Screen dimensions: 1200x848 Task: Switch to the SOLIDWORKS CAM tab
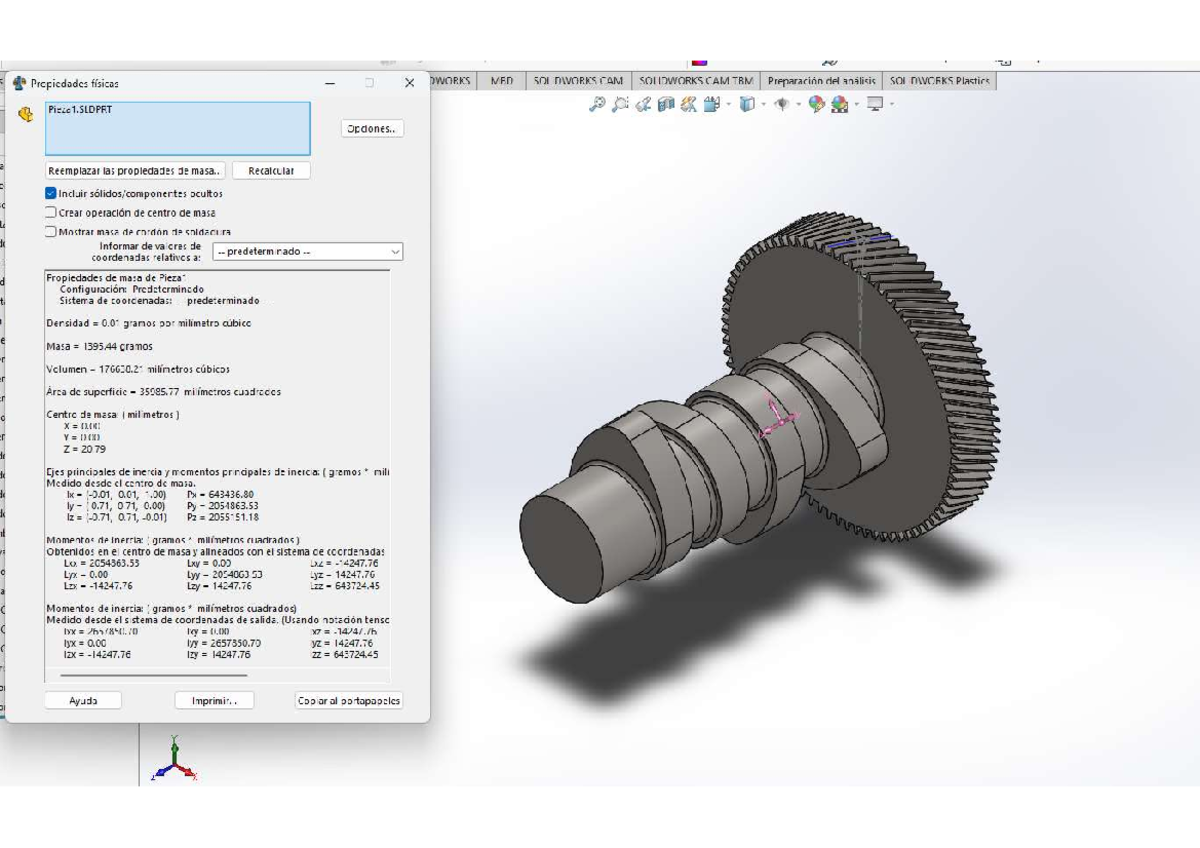[x=580, y=81]
